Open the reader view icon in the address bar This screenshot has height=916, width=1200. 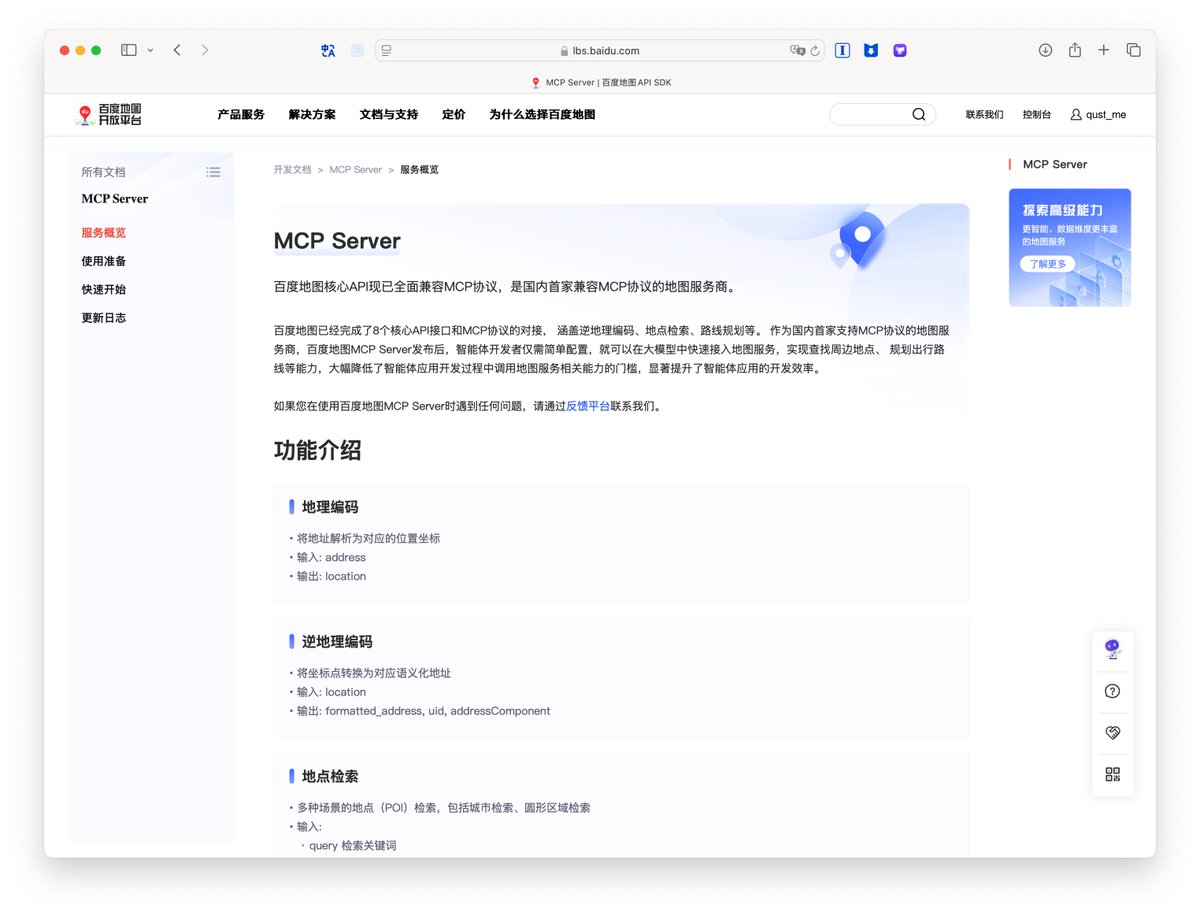(387, 50)
